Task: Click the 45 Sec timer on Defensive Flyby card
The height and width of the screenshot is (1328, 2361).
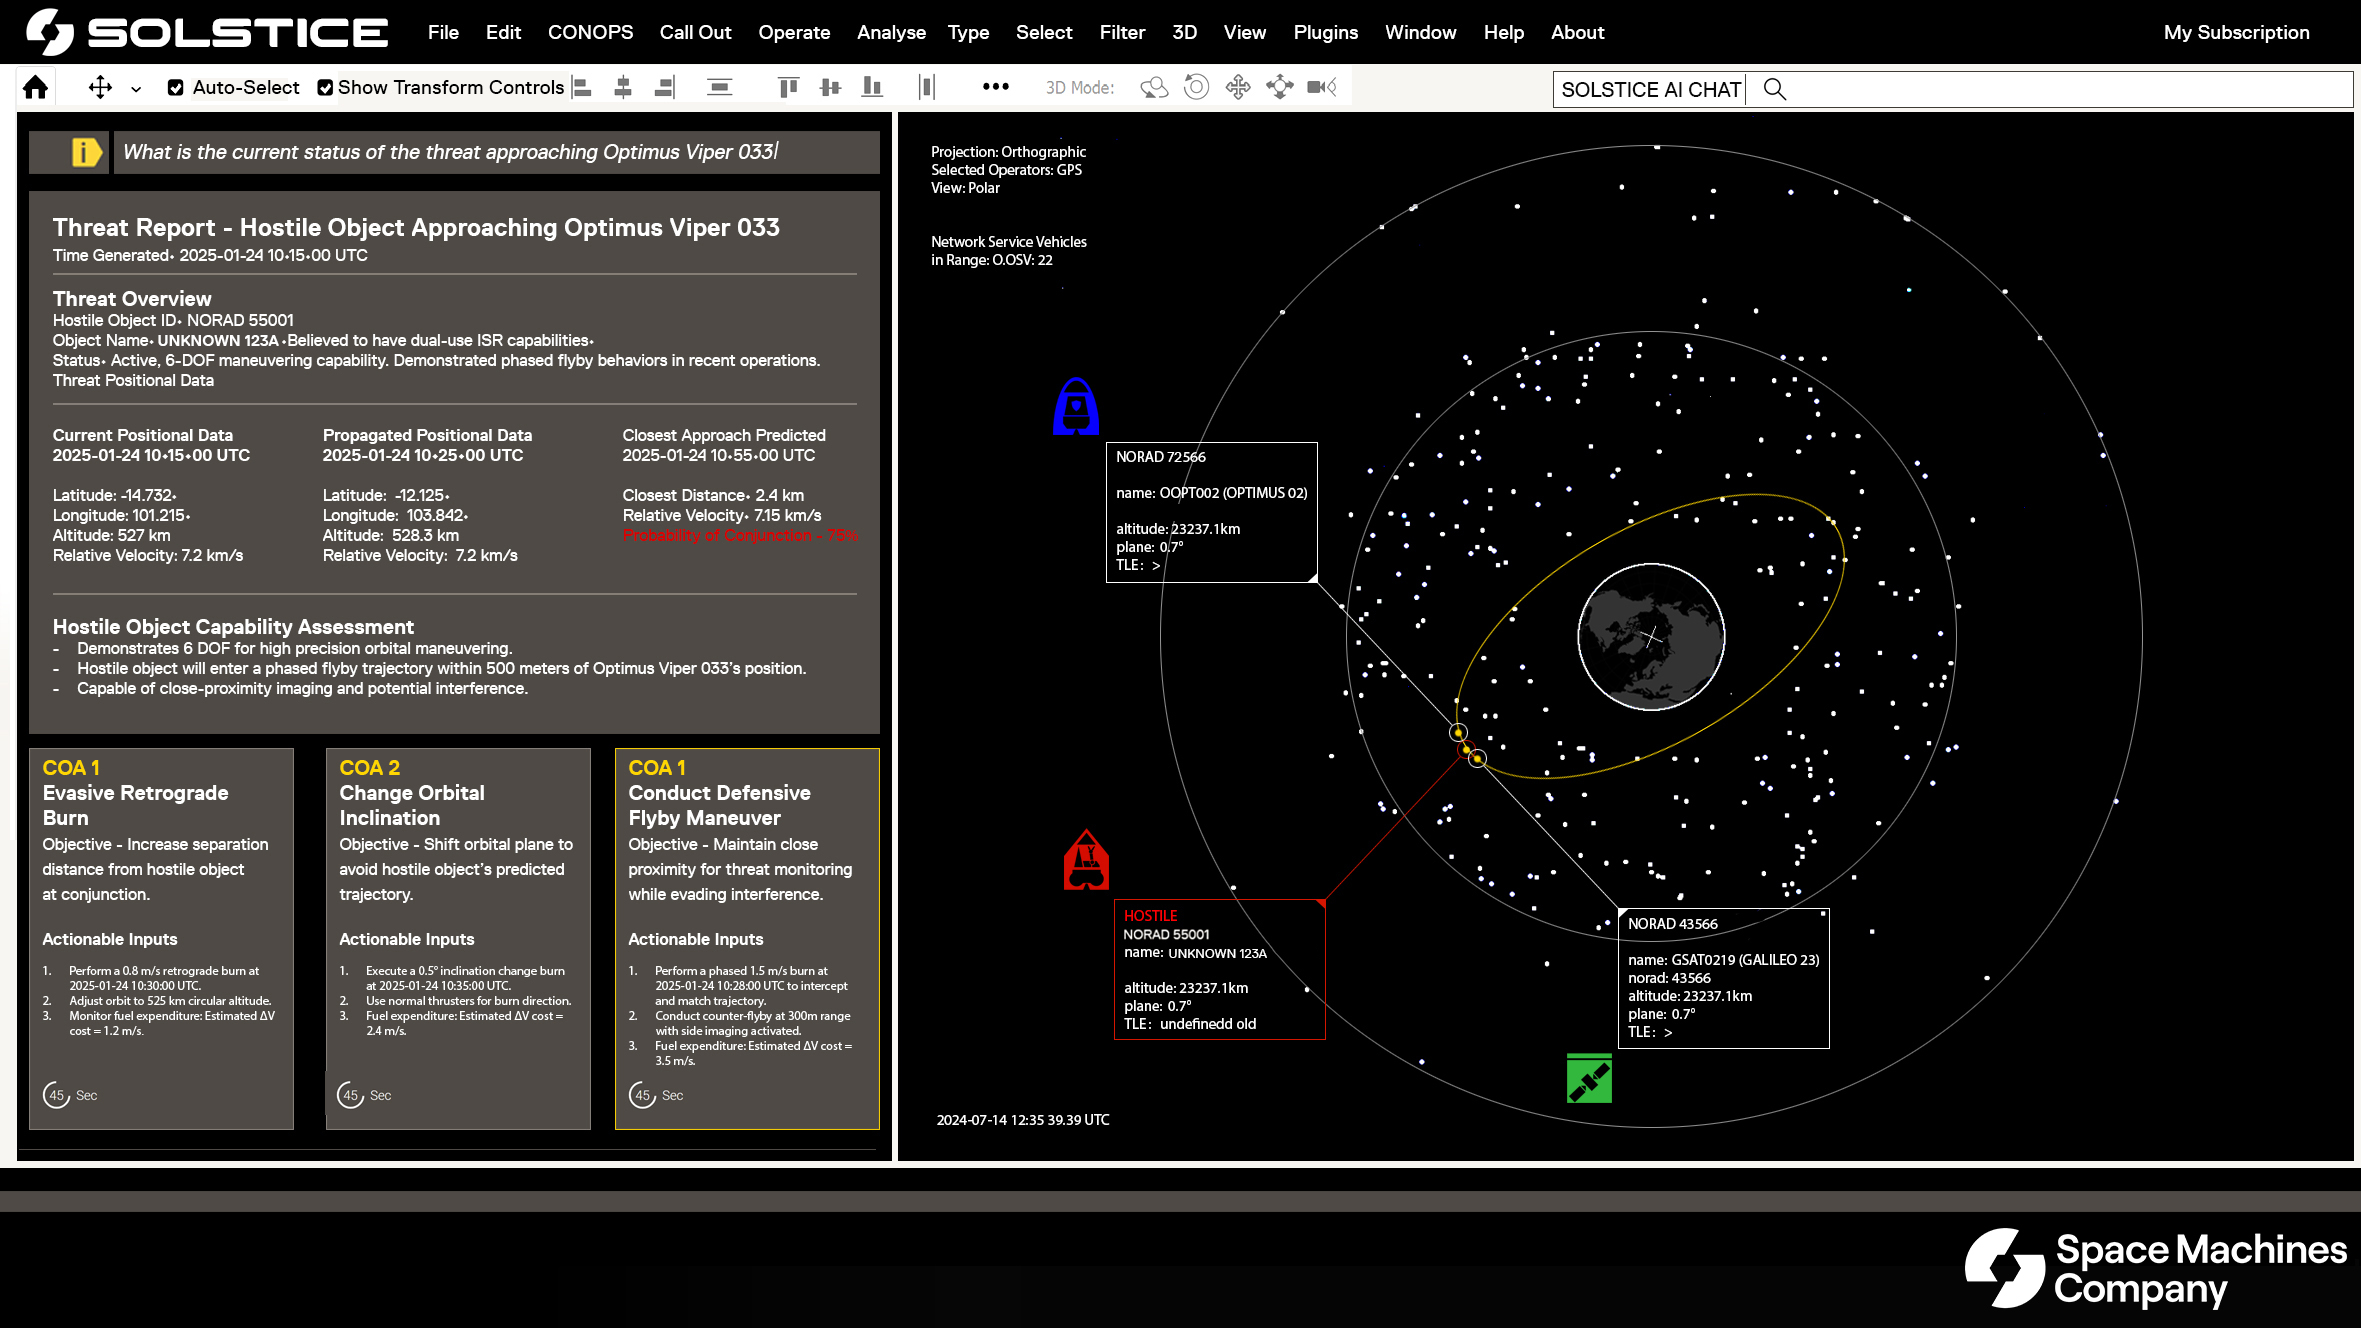Action: [x=656, y=1095]
